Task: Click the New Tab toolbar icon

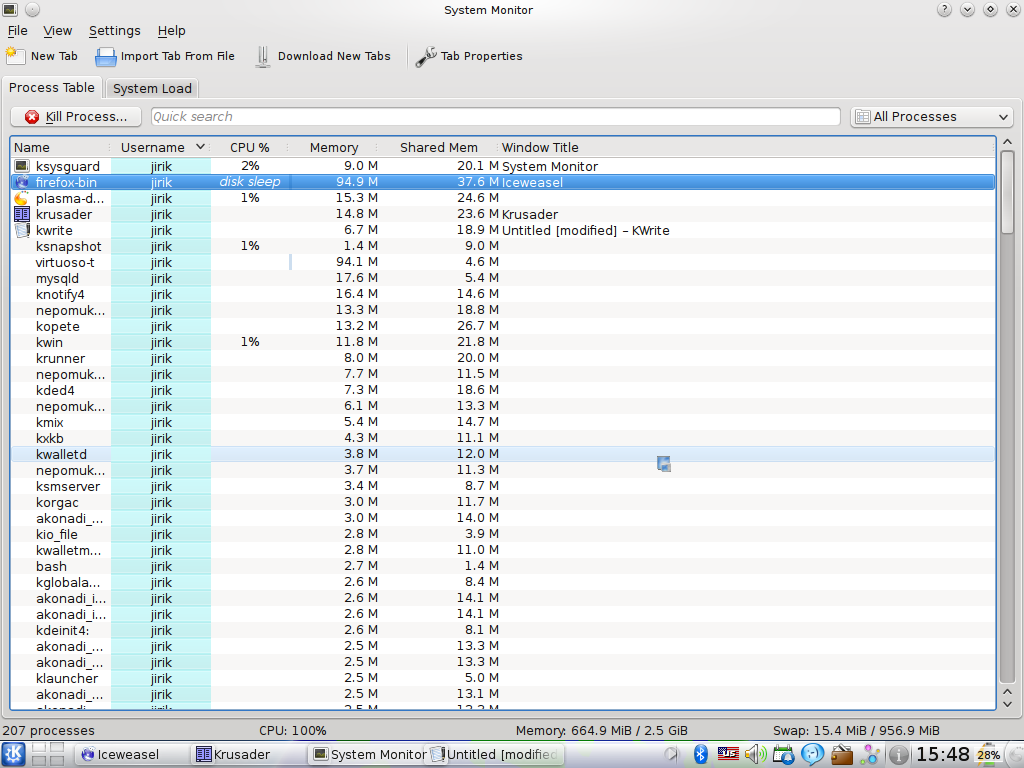Action: tap(16, 56)
